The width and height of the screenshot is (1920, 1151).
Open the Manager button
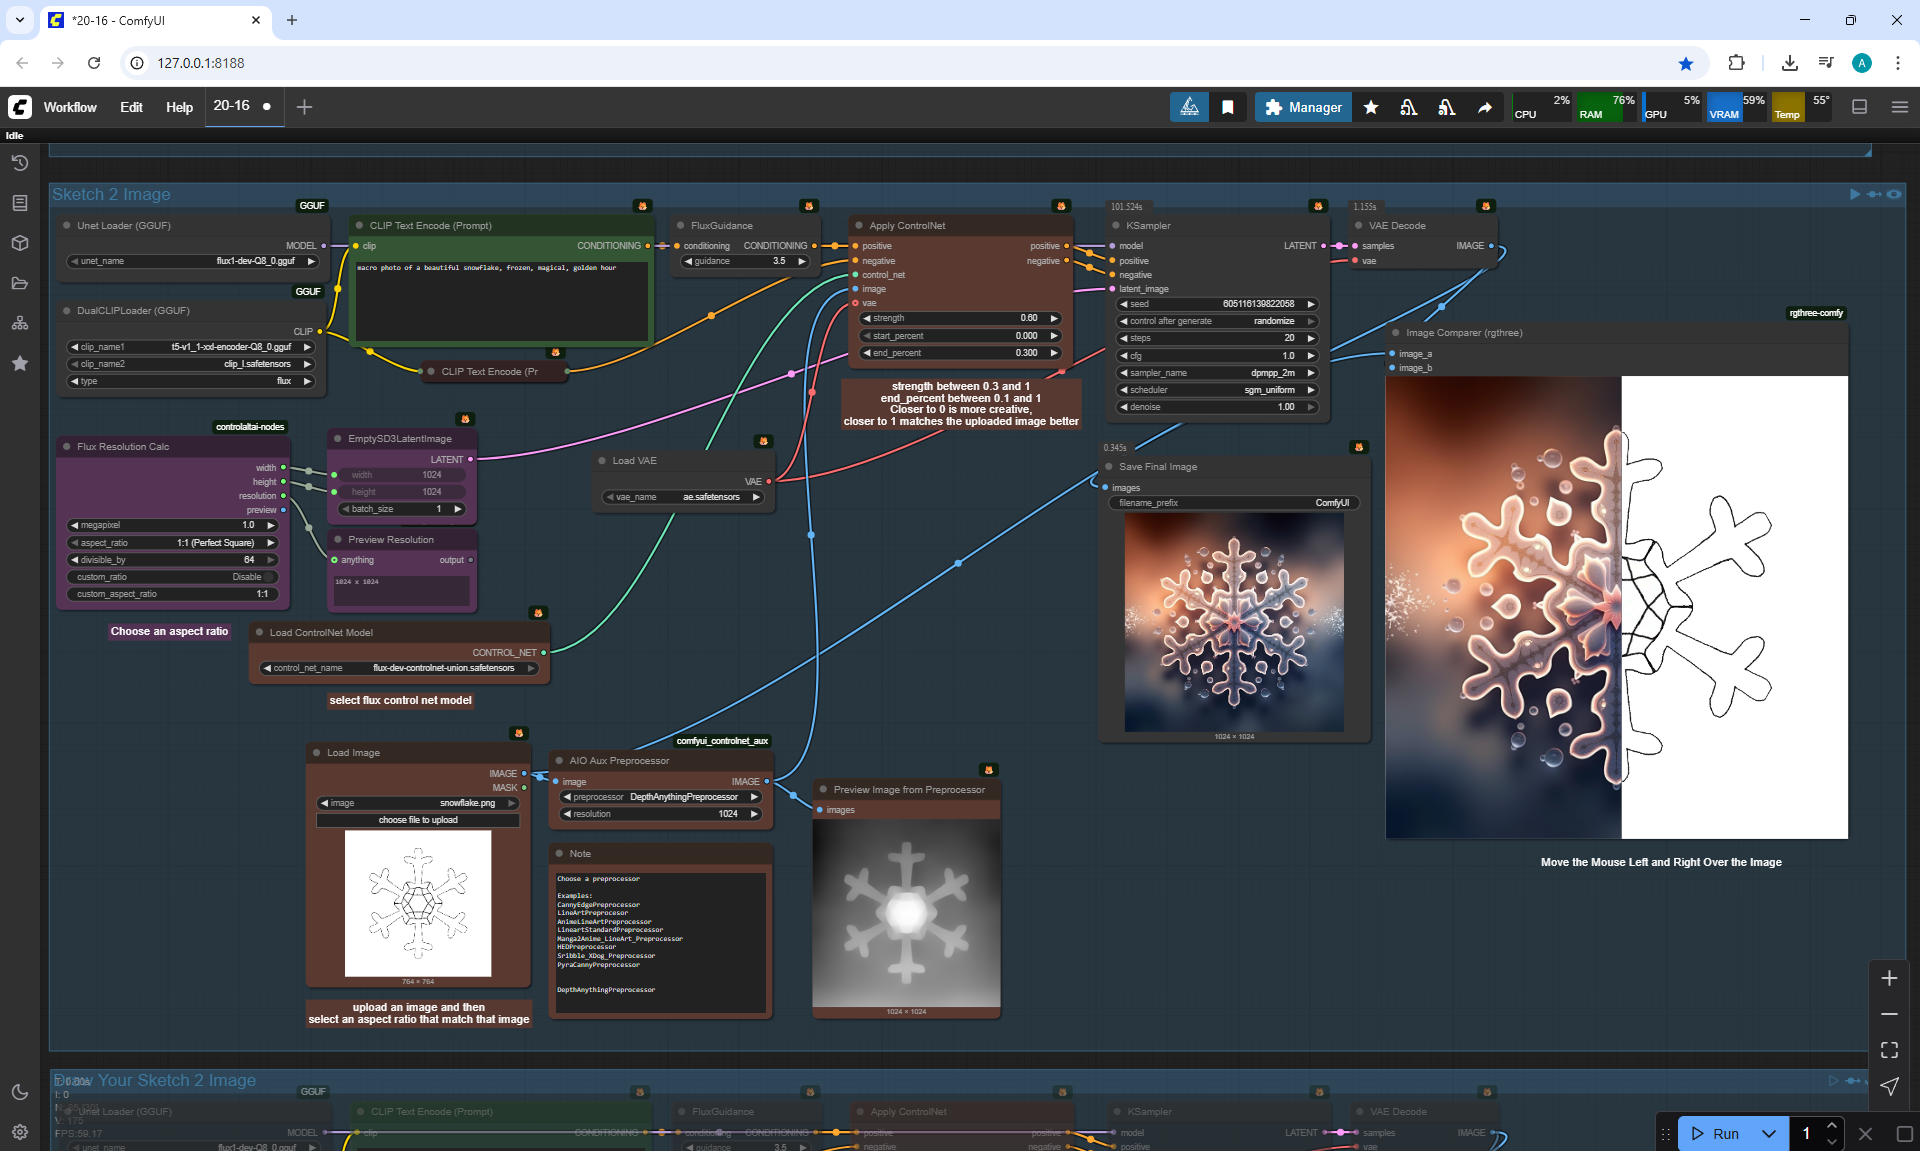(1303, 107)
